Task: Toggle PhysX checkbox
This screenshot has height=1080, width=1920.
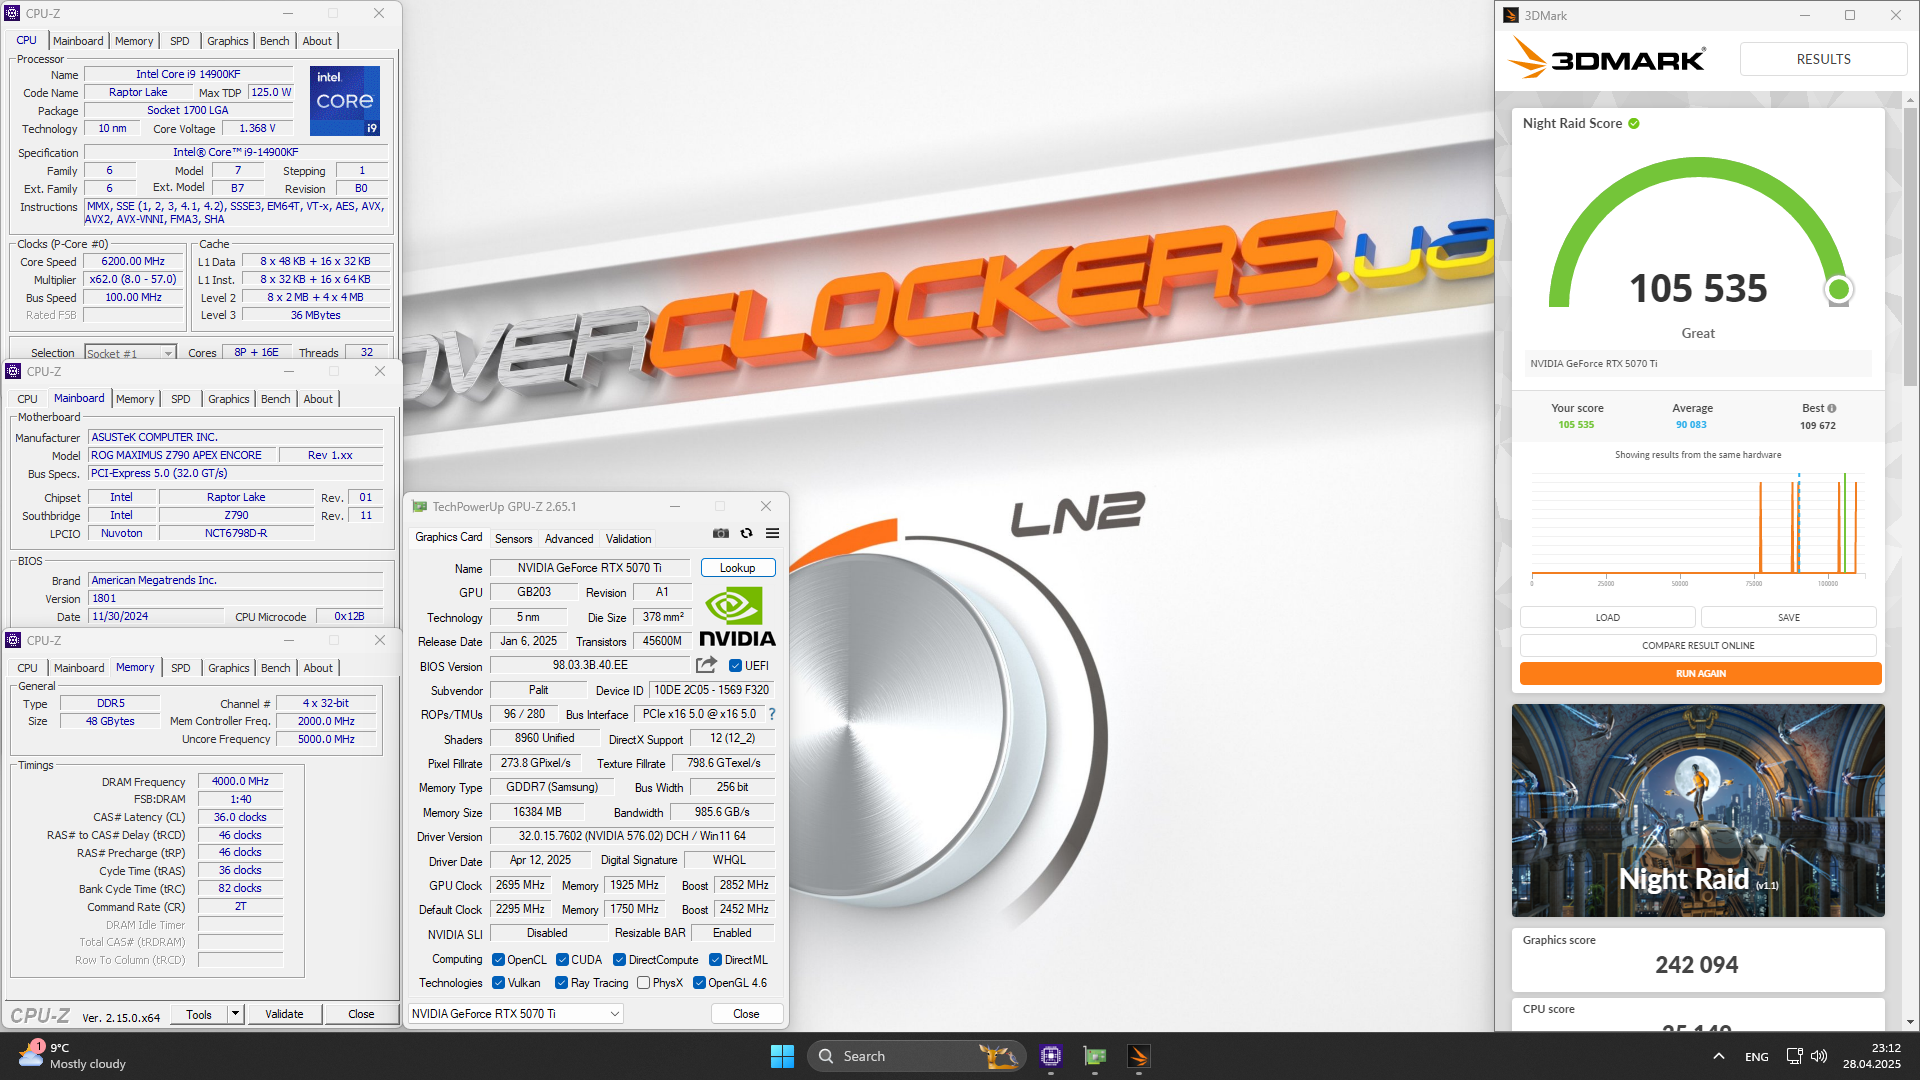Action: coord(643,983)
